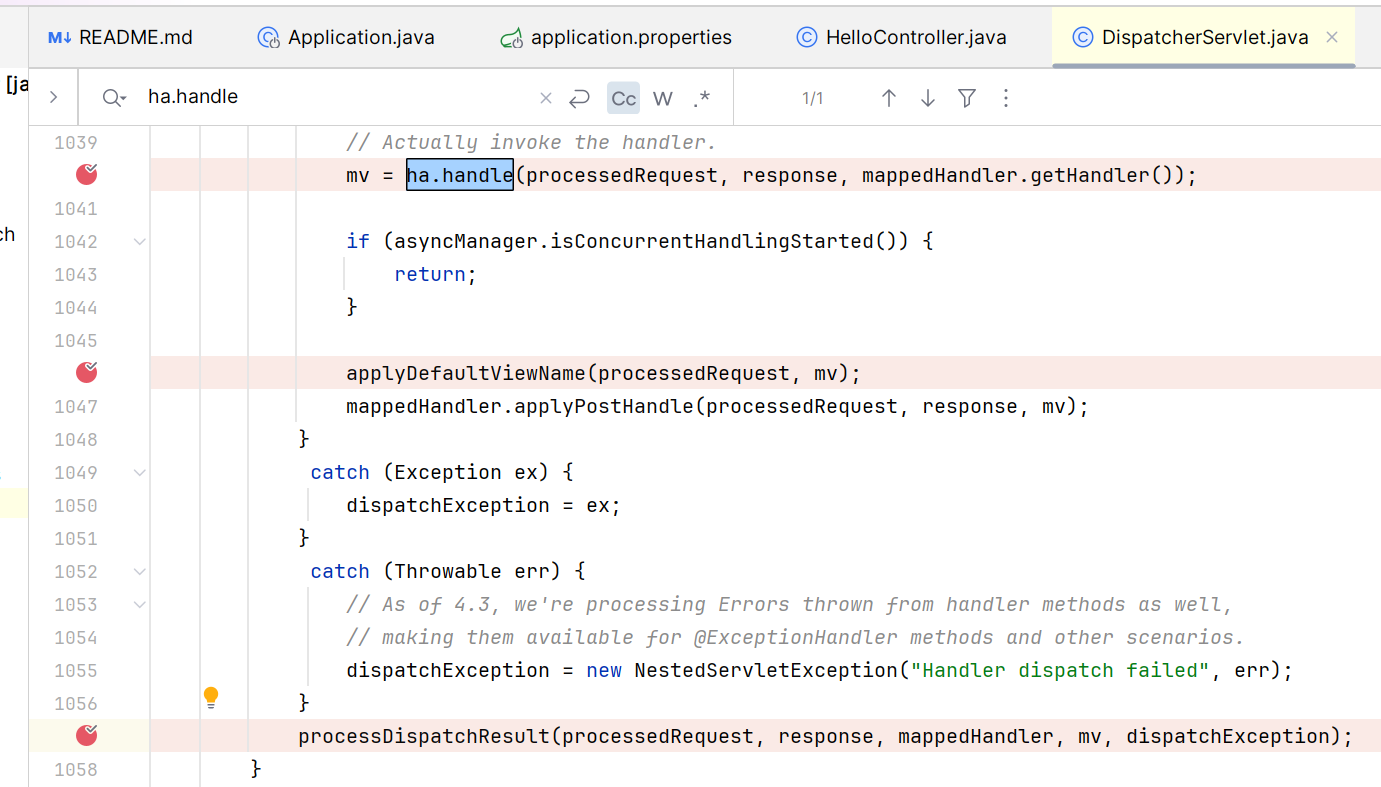Click line number 1041 in gutter
Screen dimensions: 1381x787
(x=76, y=208)
